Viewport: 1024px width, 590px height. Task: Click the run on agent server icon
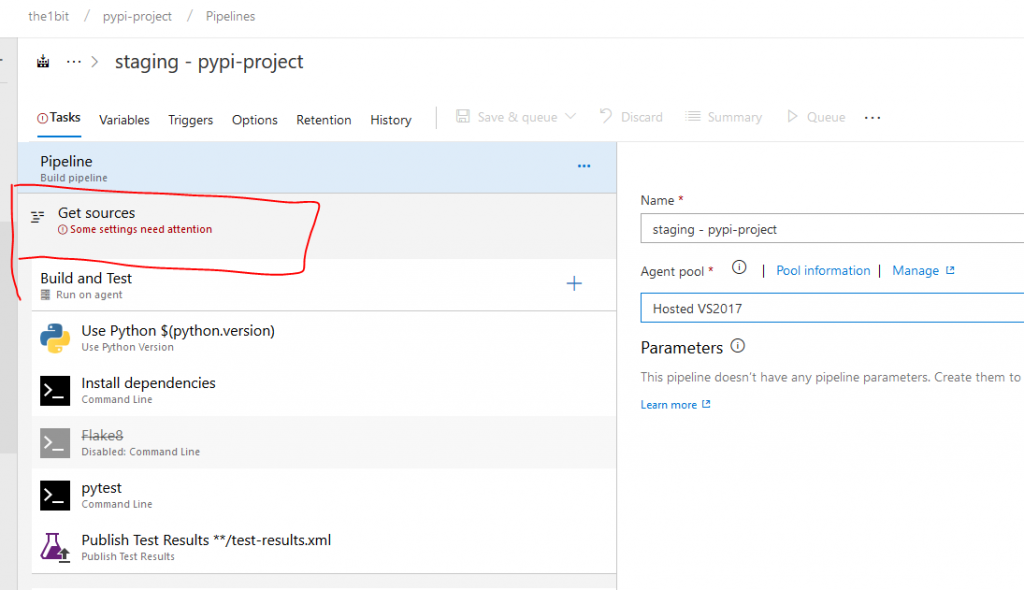(x=45, y=295)
